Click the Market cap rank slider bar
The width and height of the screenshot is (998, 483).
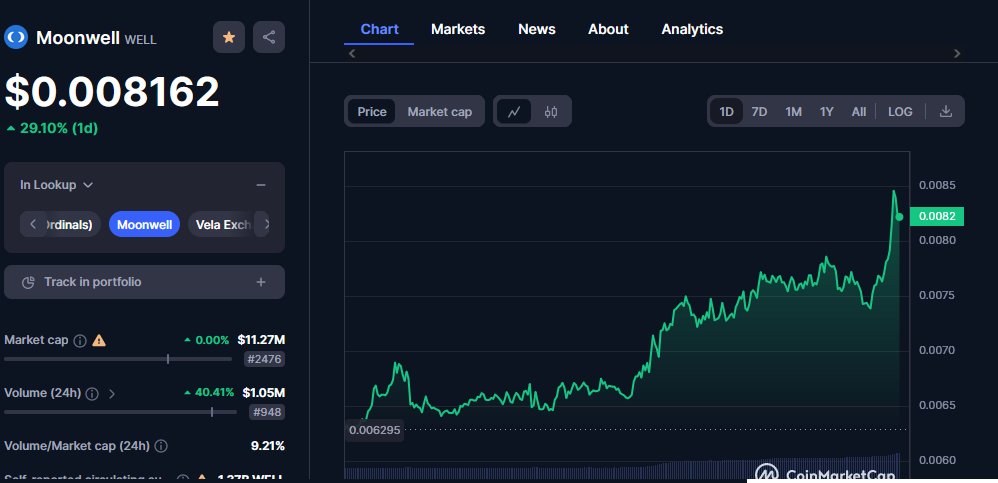(118, 360)
